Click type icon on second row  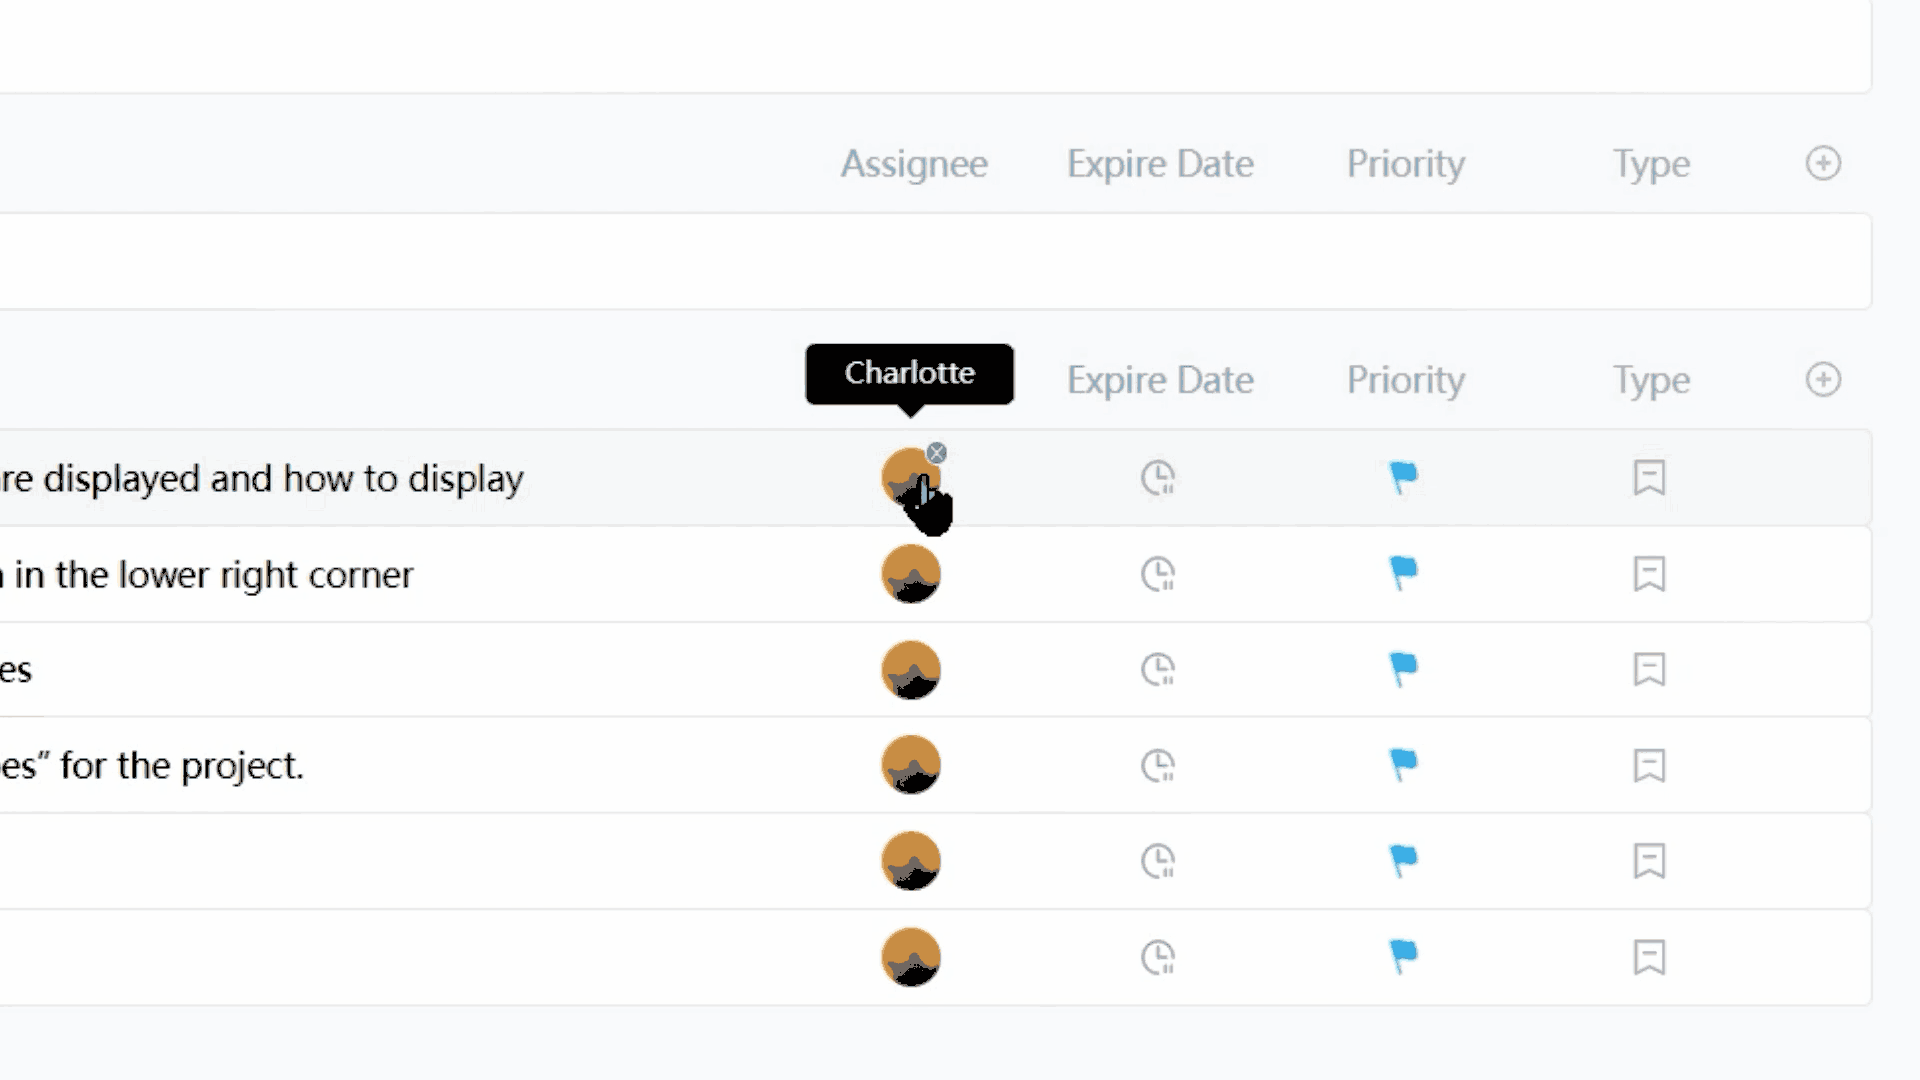tap(1648, 574)
